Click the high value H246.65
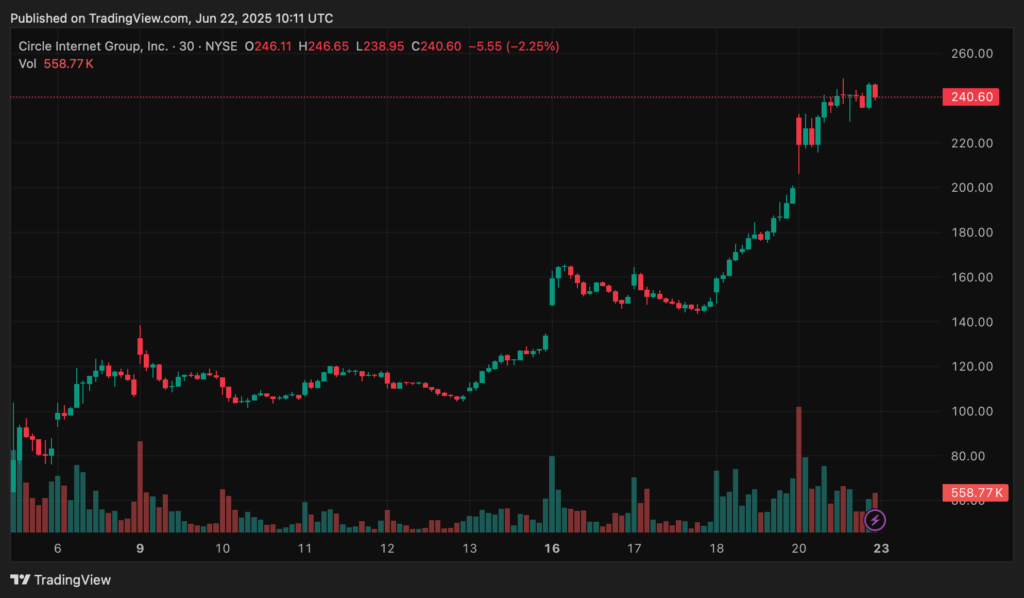This screenshot has width=1024, height=598. pos(323,46)
